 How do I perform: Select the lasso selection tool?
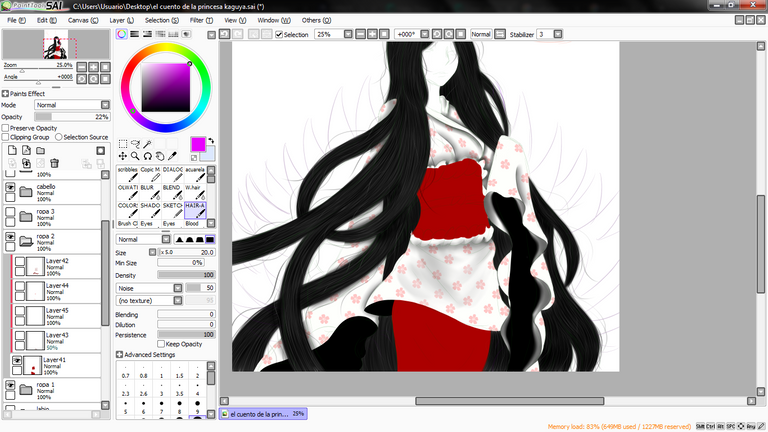[135, 144]
